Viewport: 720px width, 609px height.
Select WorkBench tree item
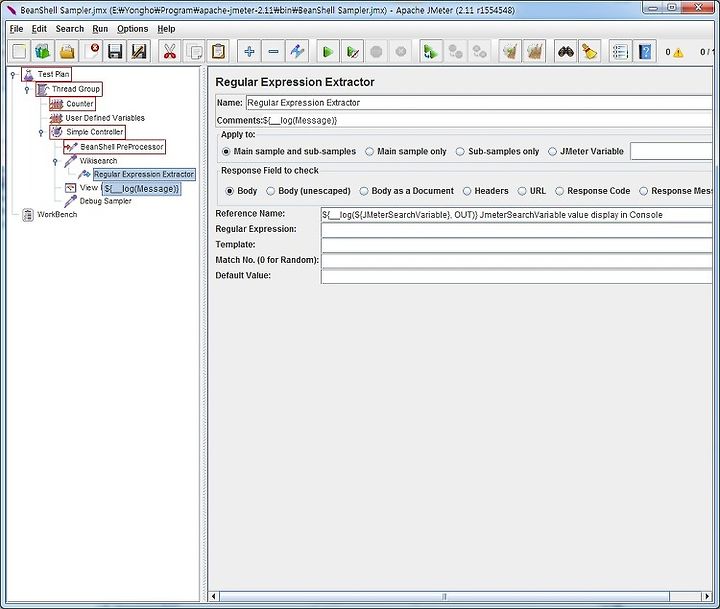(x=50, y=214)
